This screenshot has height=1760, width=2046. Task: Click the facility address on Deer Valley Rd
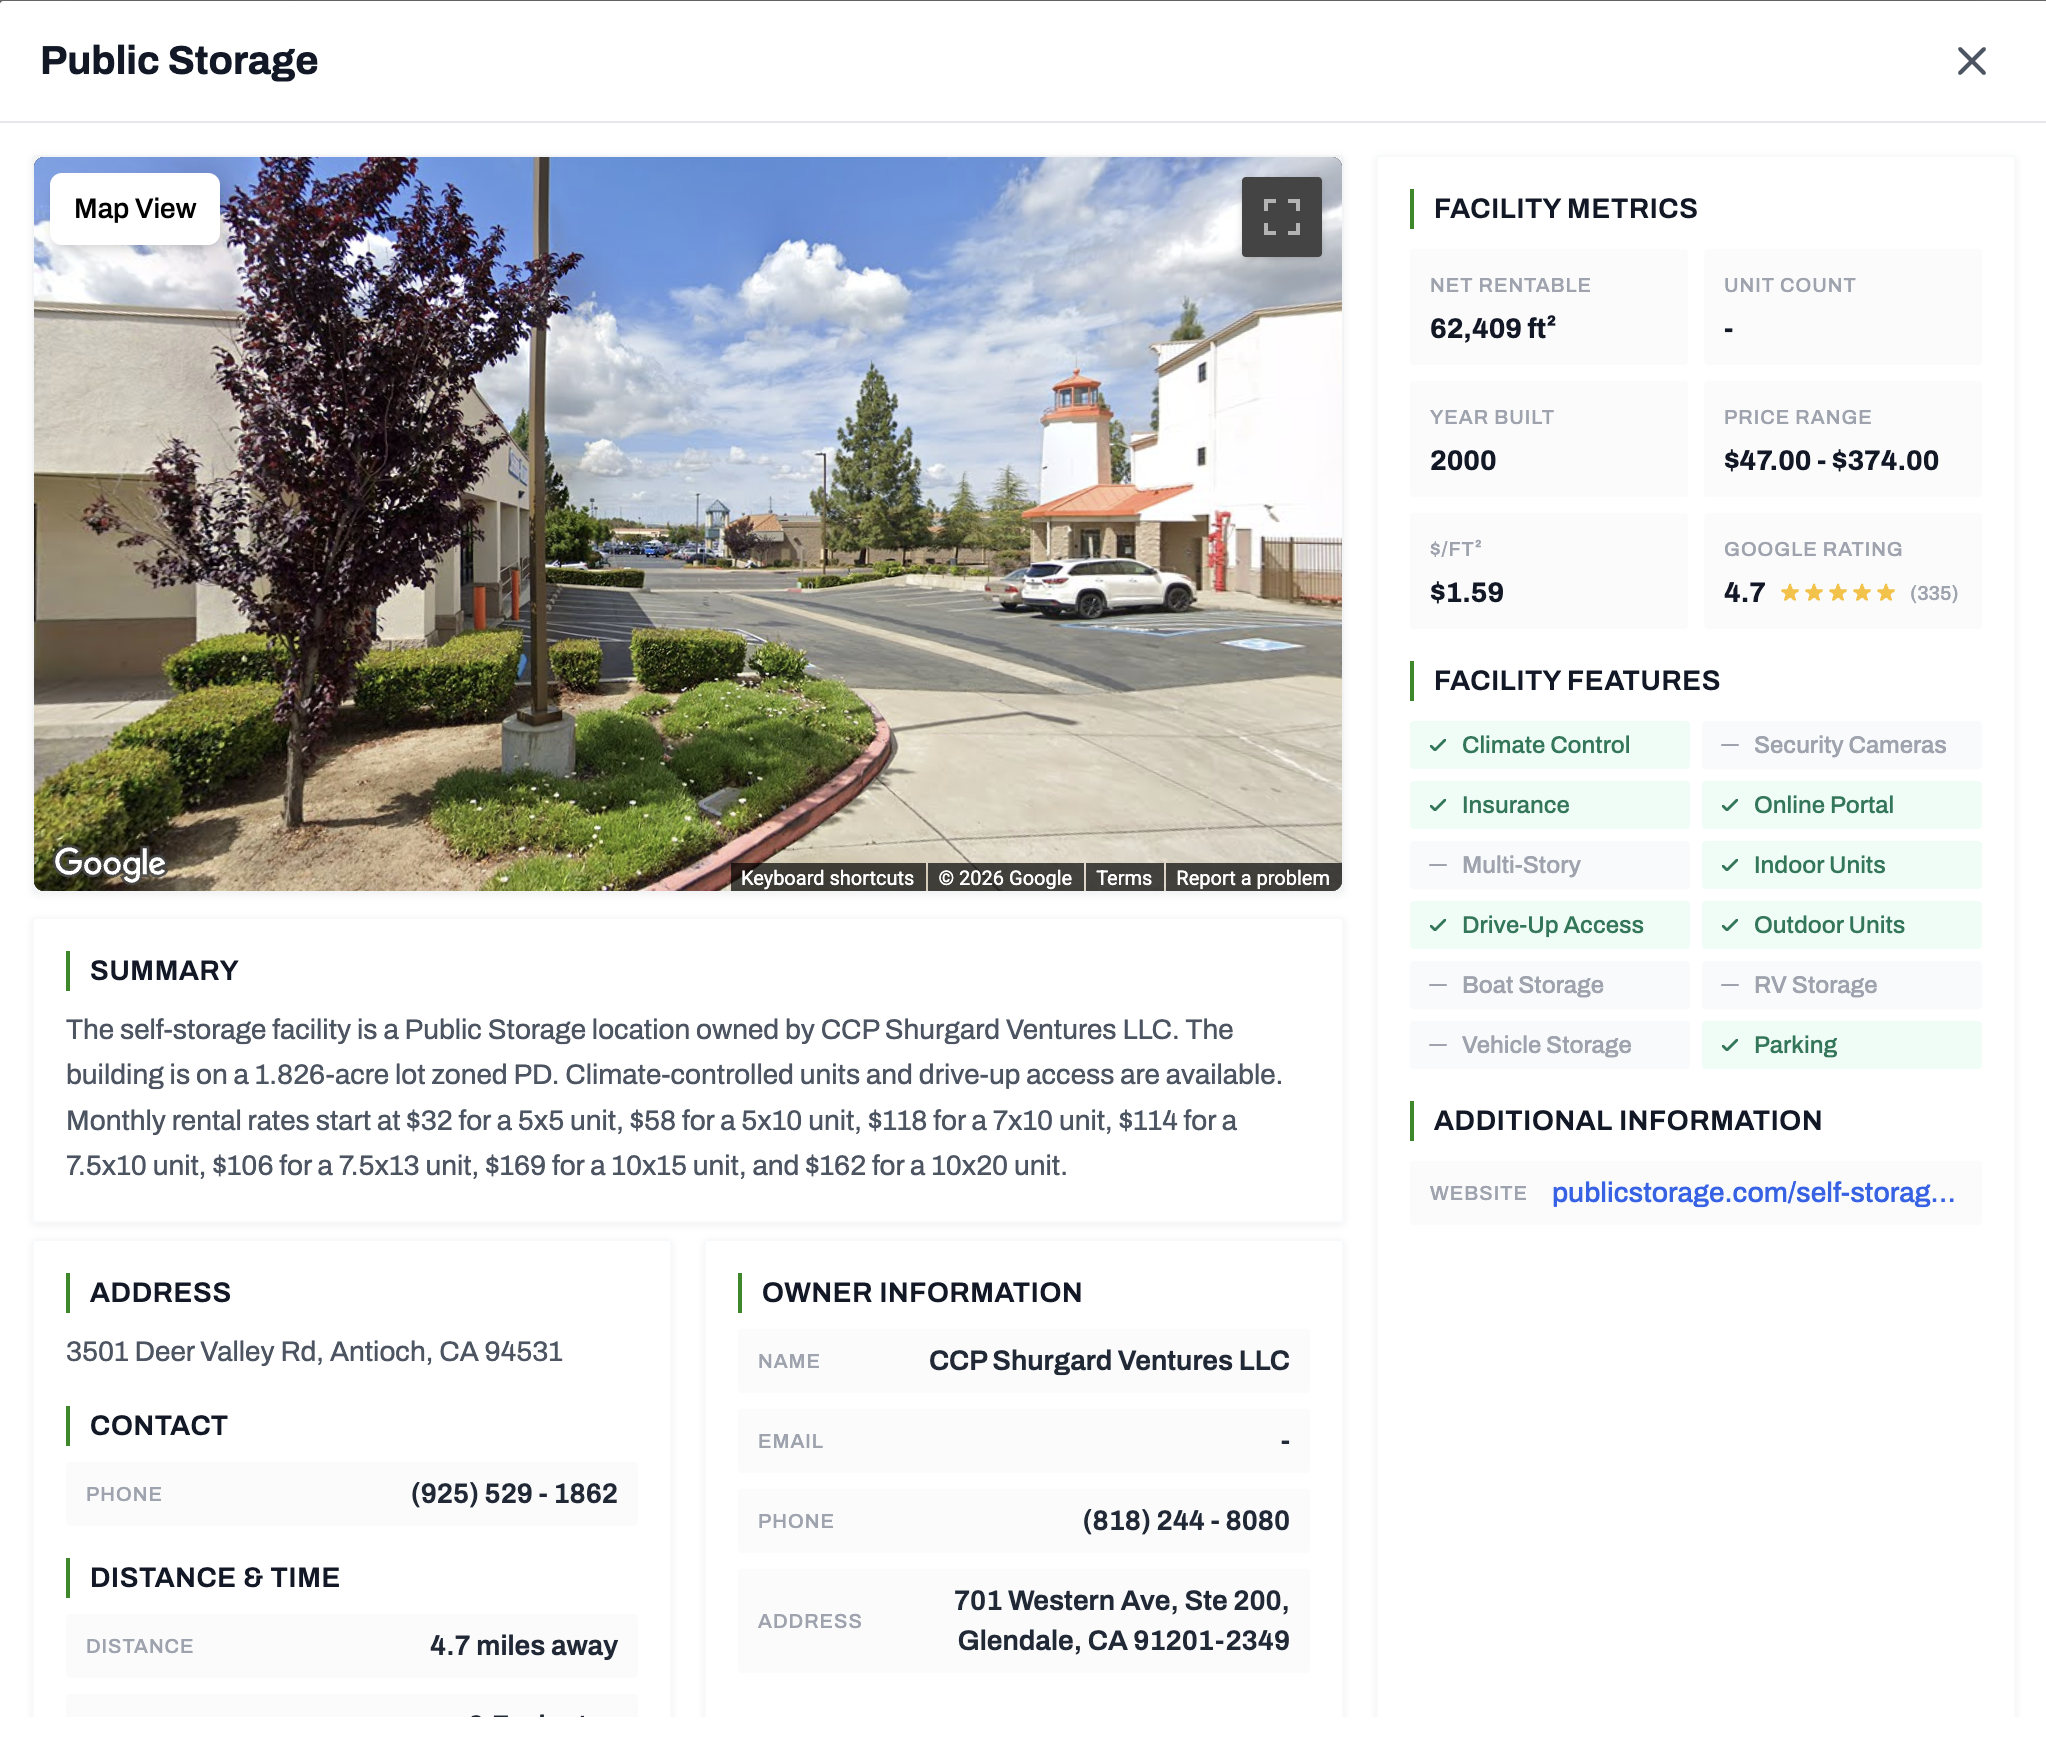(x=314, y=1352)
